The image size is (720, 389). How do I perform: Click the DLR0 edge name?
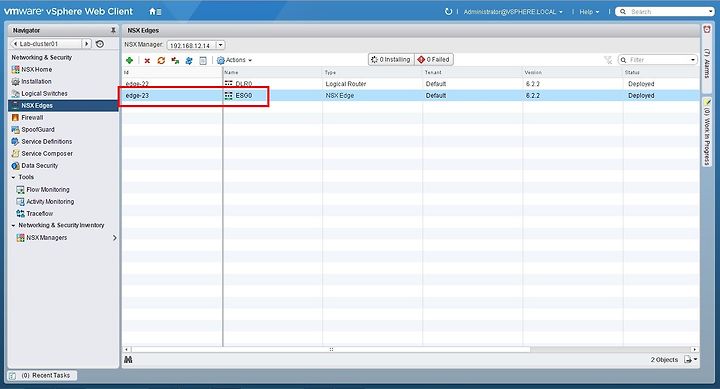(243, 84)
